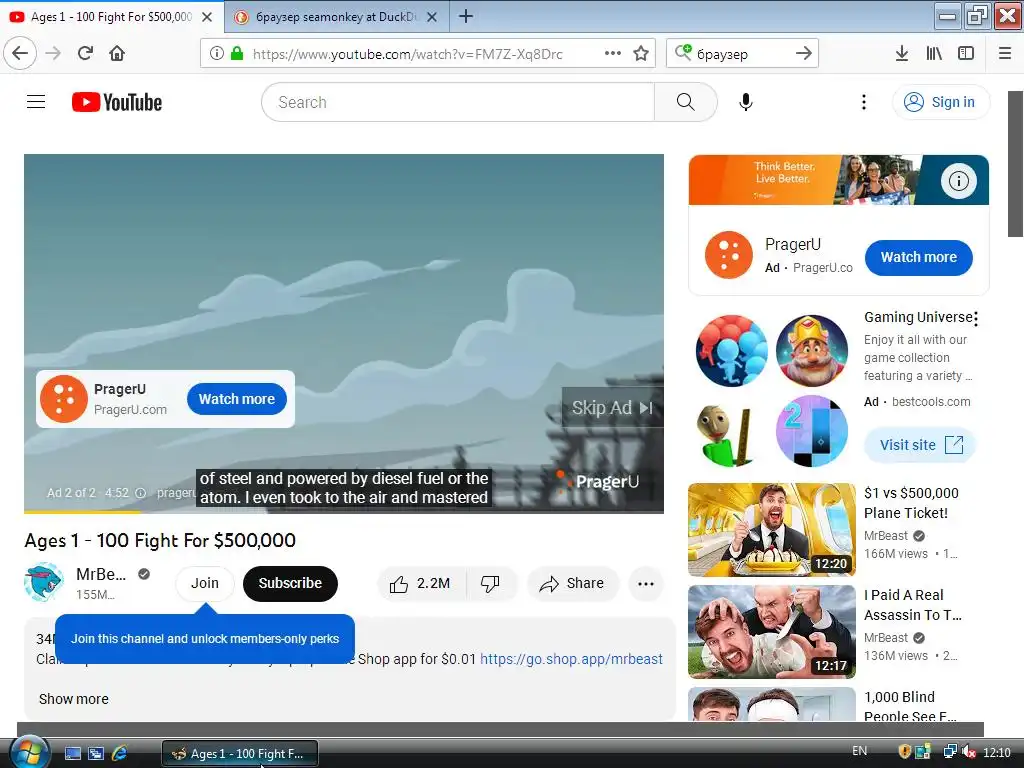
Task: Open the Firefox hamburger menu
Action: pyautogui.click(x=1004, y=54)
